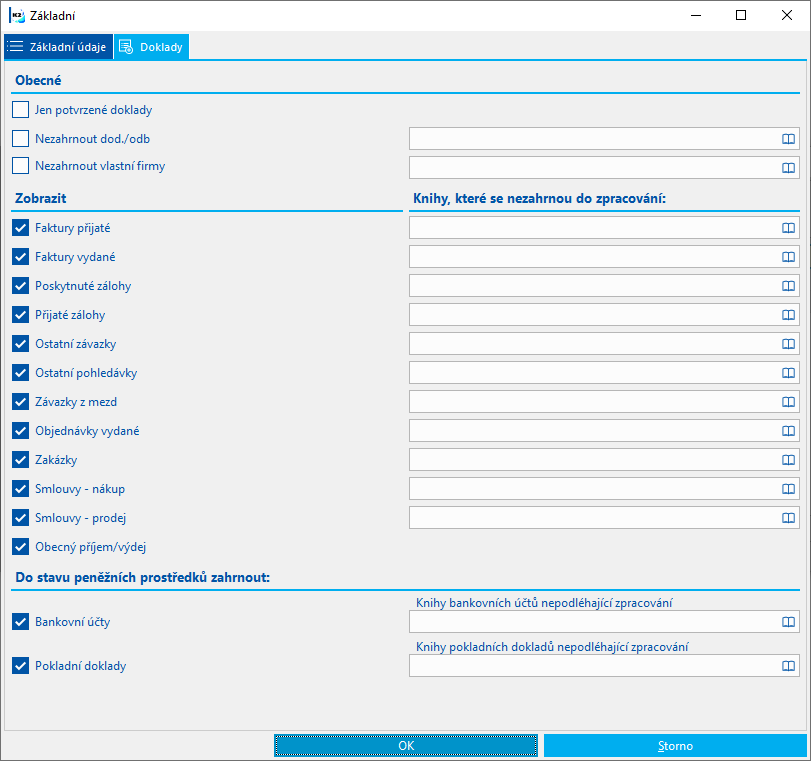
Task: Uncheck Faktury přijaté checkbox
Action: pyautogui.click(x=21, y=228)
